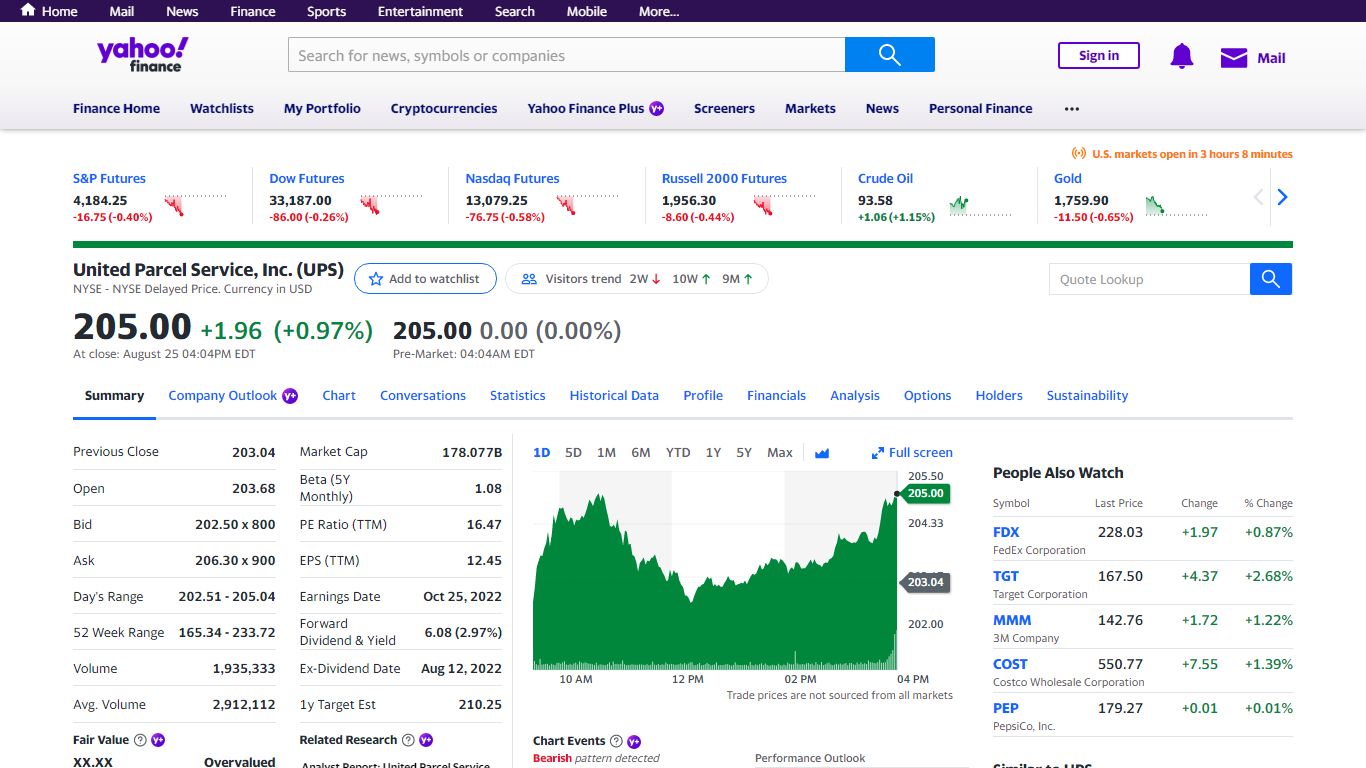Open the Mail envelope icon

[x=1234, y=58]
